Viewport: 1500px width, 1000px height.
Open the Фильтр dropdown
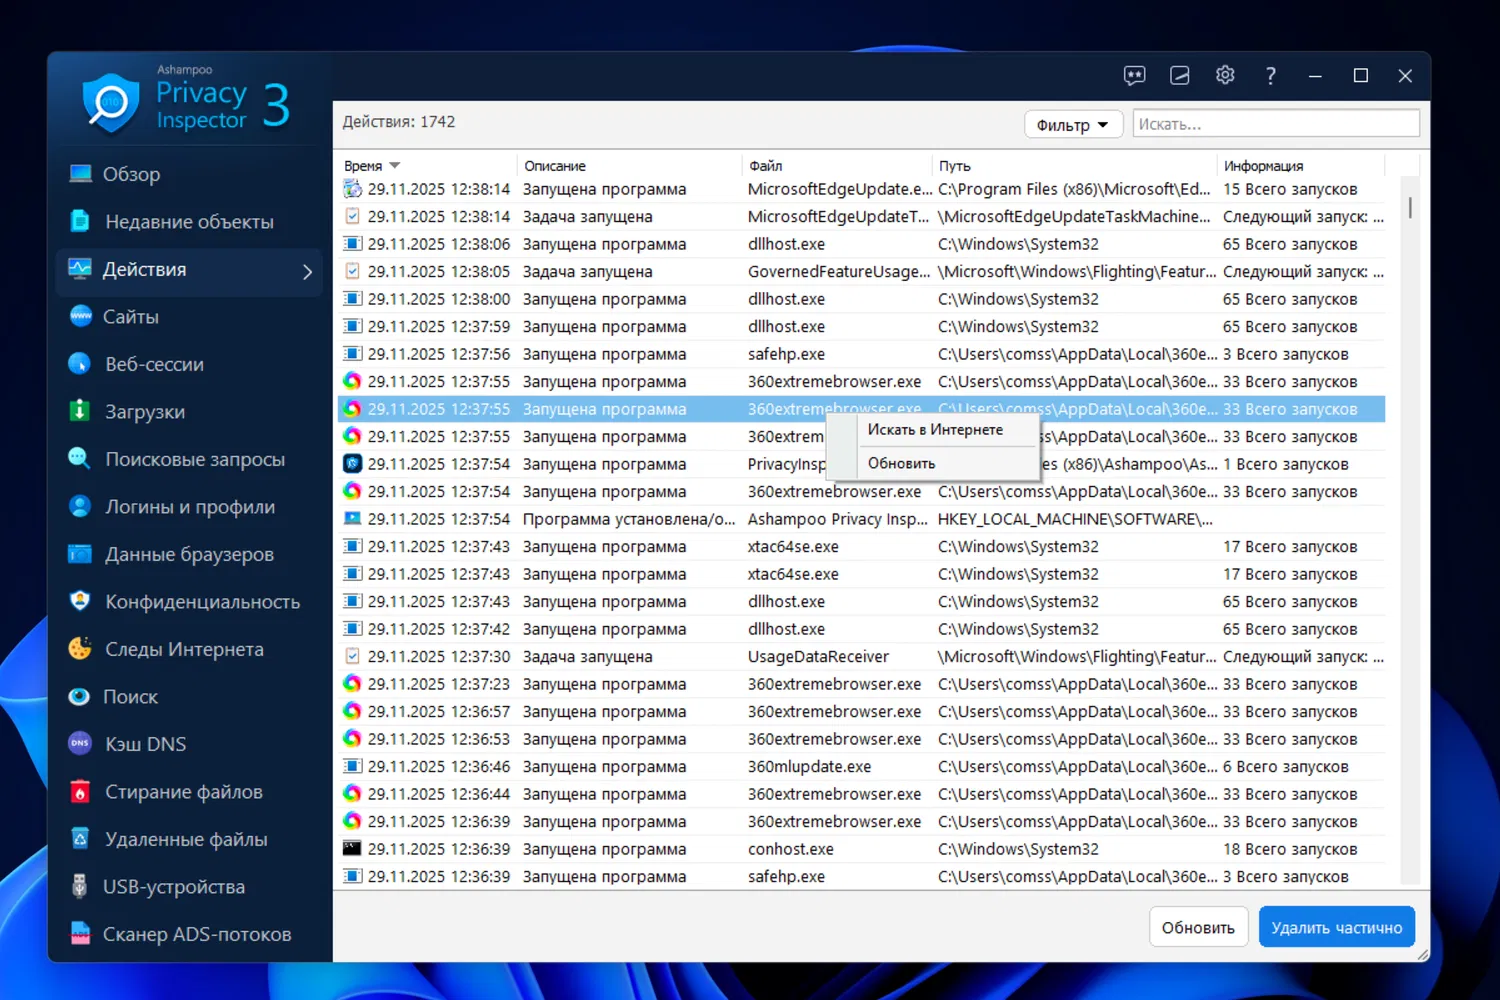[1073, 125]
